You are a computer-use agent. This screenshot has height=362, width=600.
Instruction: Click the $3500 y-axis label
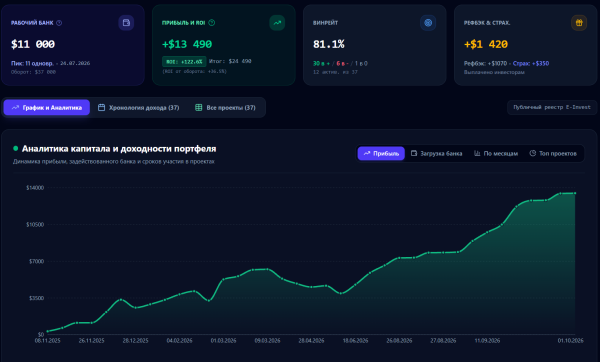[36, 298]
